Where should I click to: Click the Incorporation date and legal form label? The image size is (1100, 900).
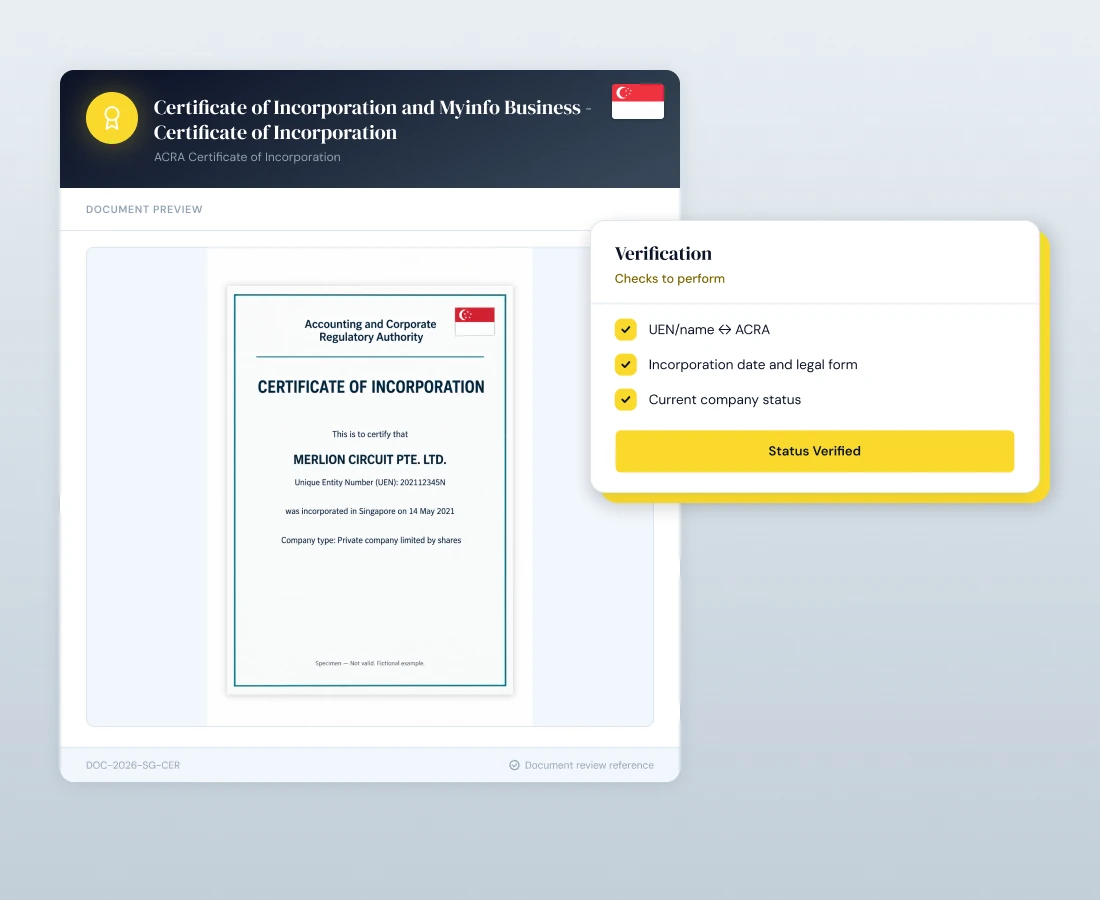point(753,364)
